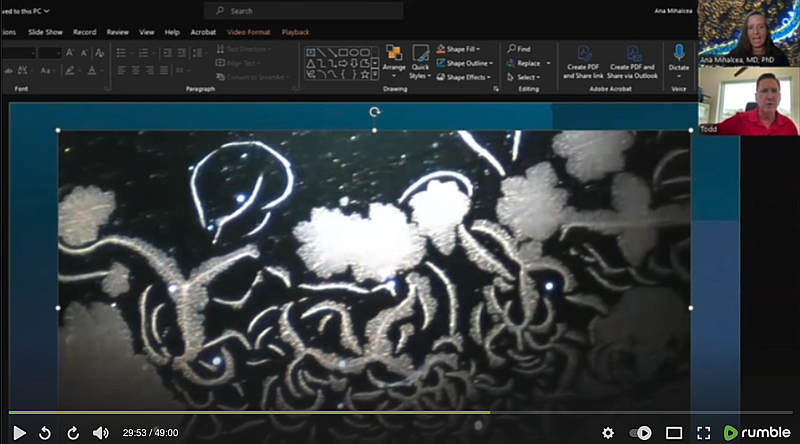
Task: Open video player settings gear
Action: tap(607, 432)
